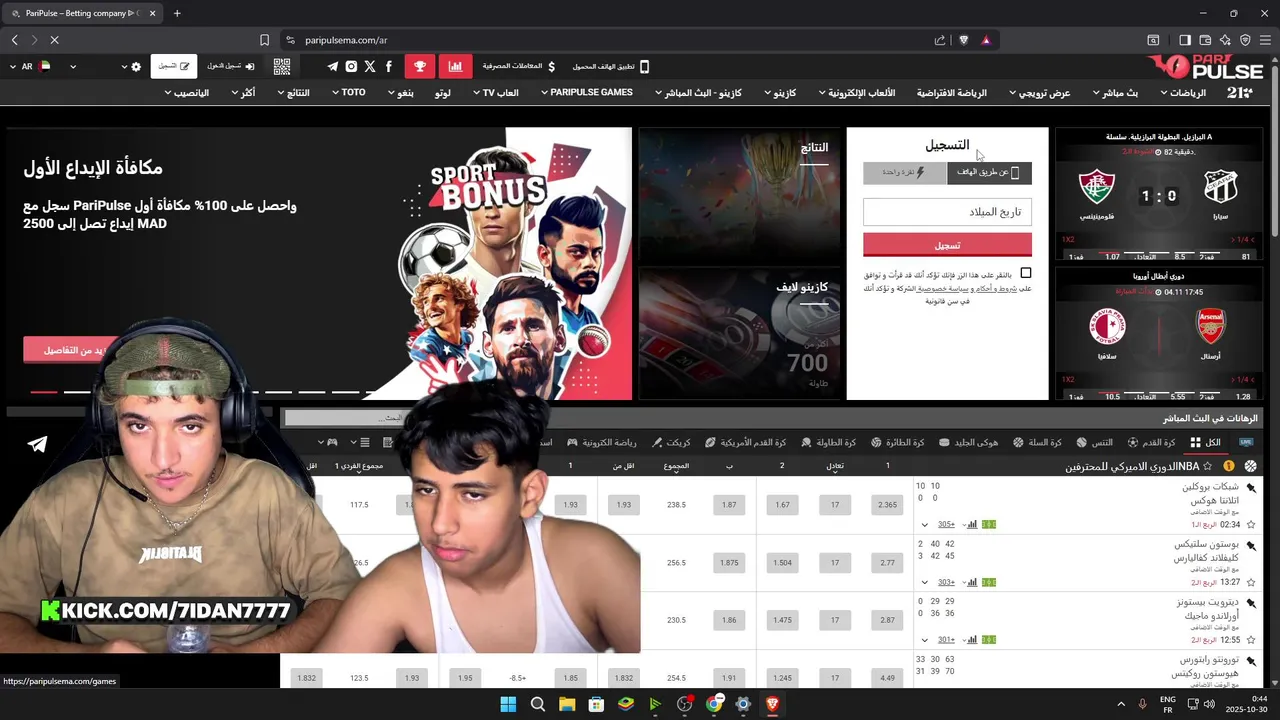Click the PariPulse logo
Image resolution: width=1280 pixels, height=720 pixels.
click(x=1206, y=67)
